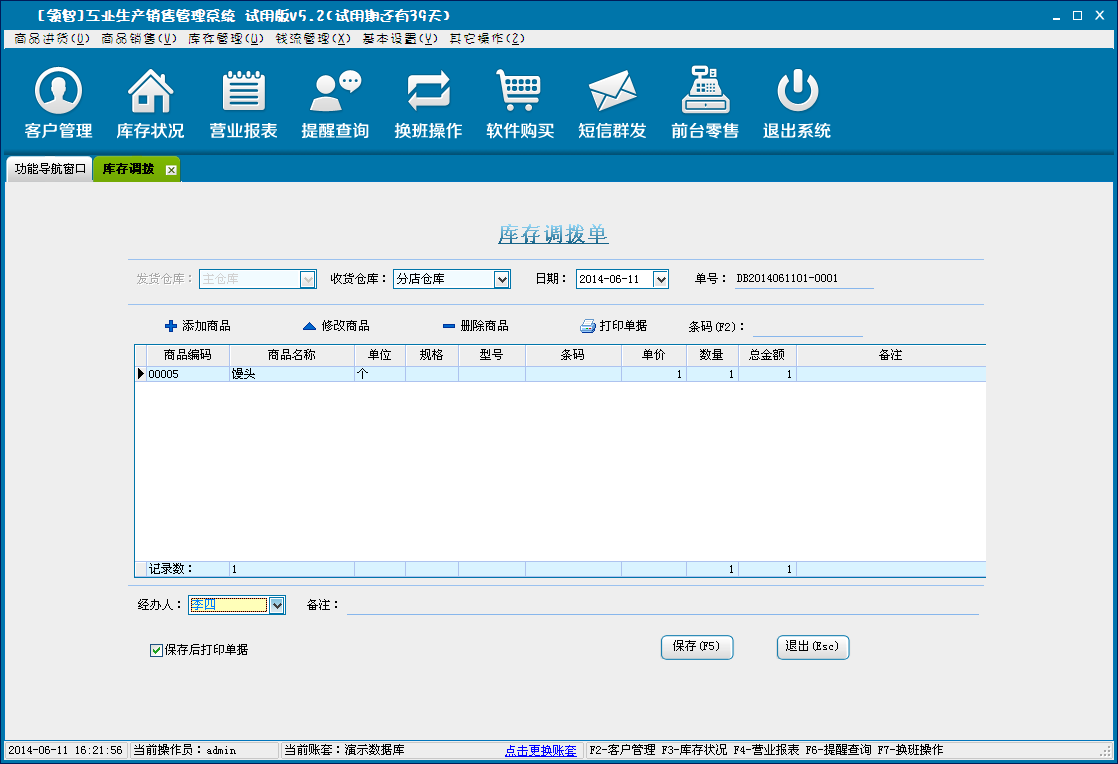Click the 保存(F5) button
Screen dimensions: 1118x764
pos(697,647)
